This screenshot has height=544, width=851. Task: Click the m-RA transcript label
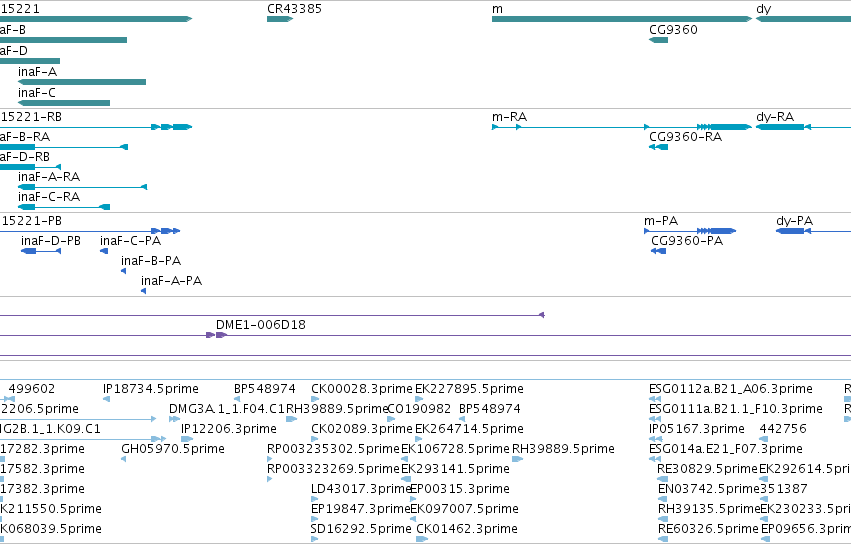tap(509, 117)
